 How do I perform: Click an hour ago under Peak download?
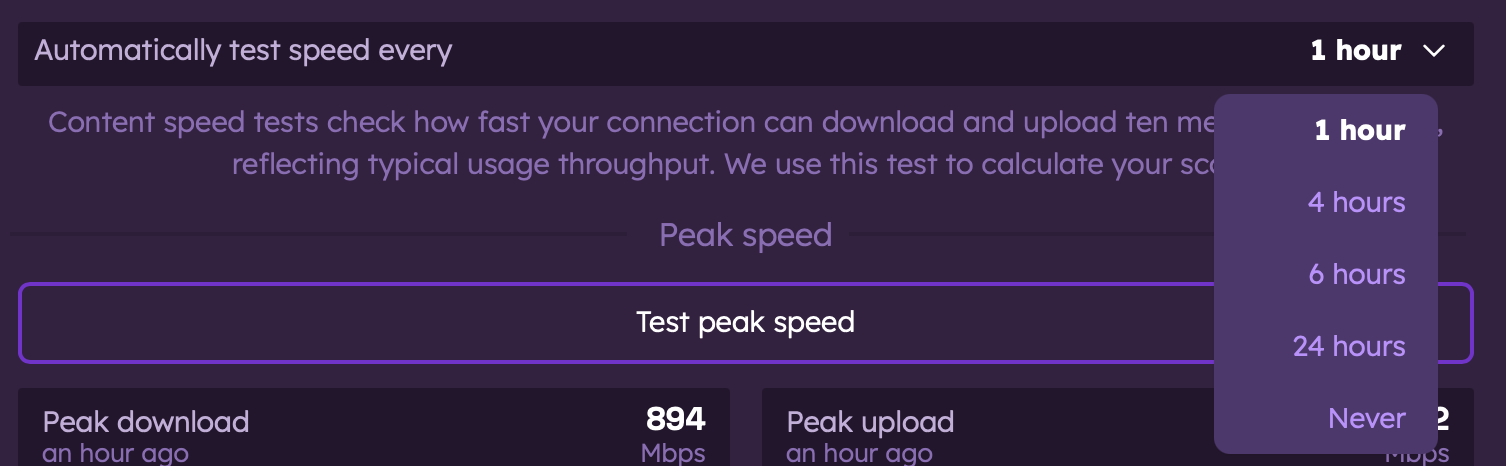(x=115, y=453)
